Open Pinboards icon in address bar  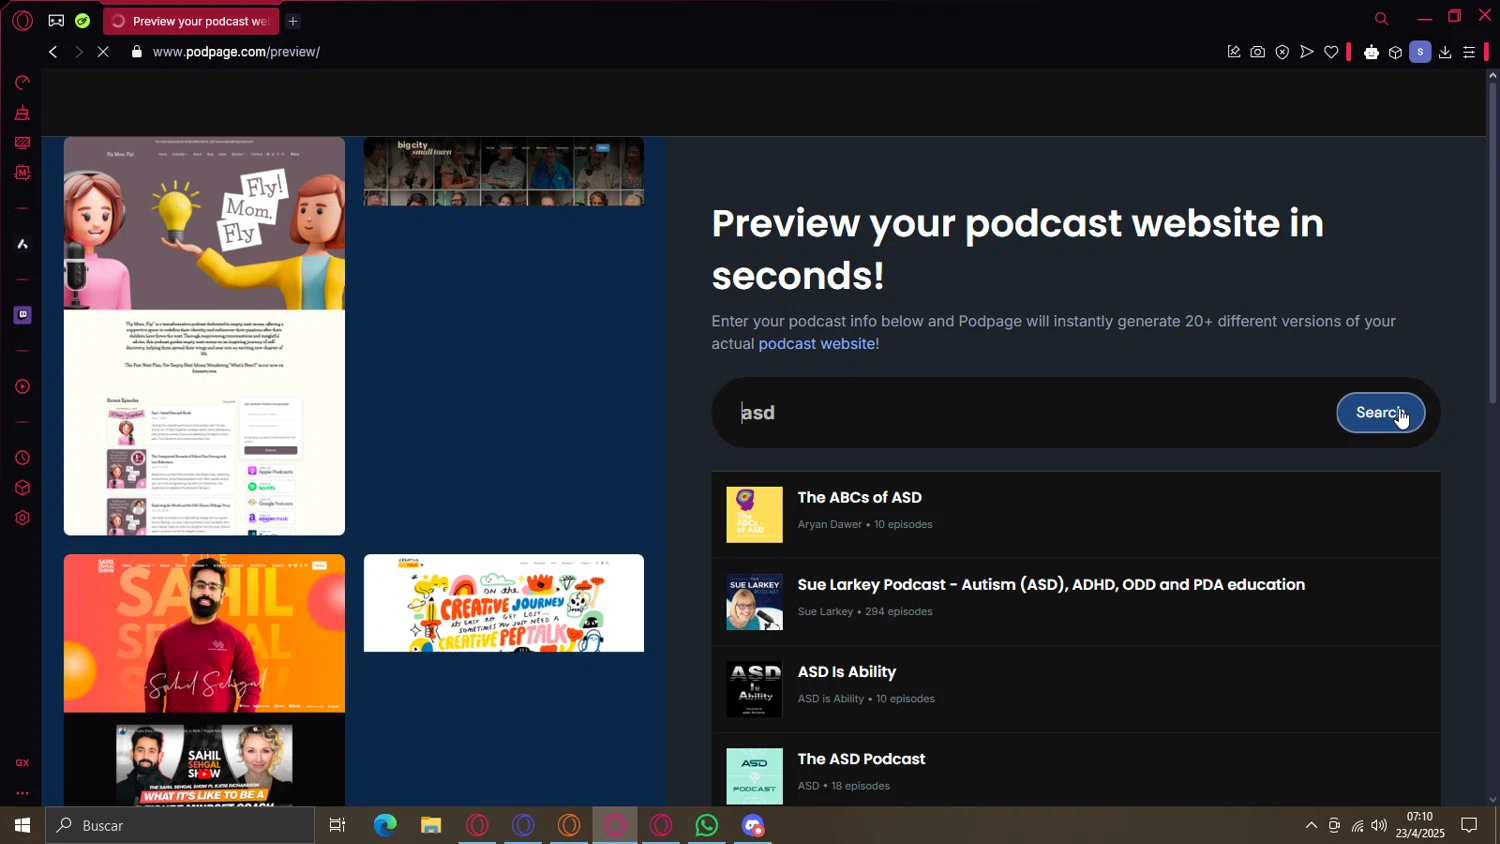1233,52
